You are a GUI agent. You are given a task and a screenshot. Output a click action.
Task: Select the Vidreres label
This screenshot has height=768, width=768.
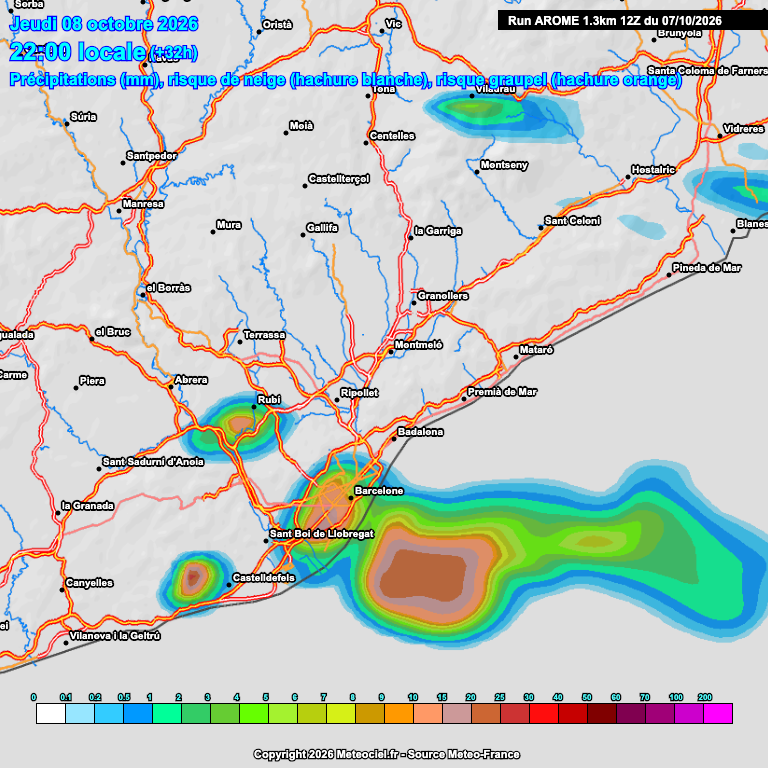click(744, 129)
